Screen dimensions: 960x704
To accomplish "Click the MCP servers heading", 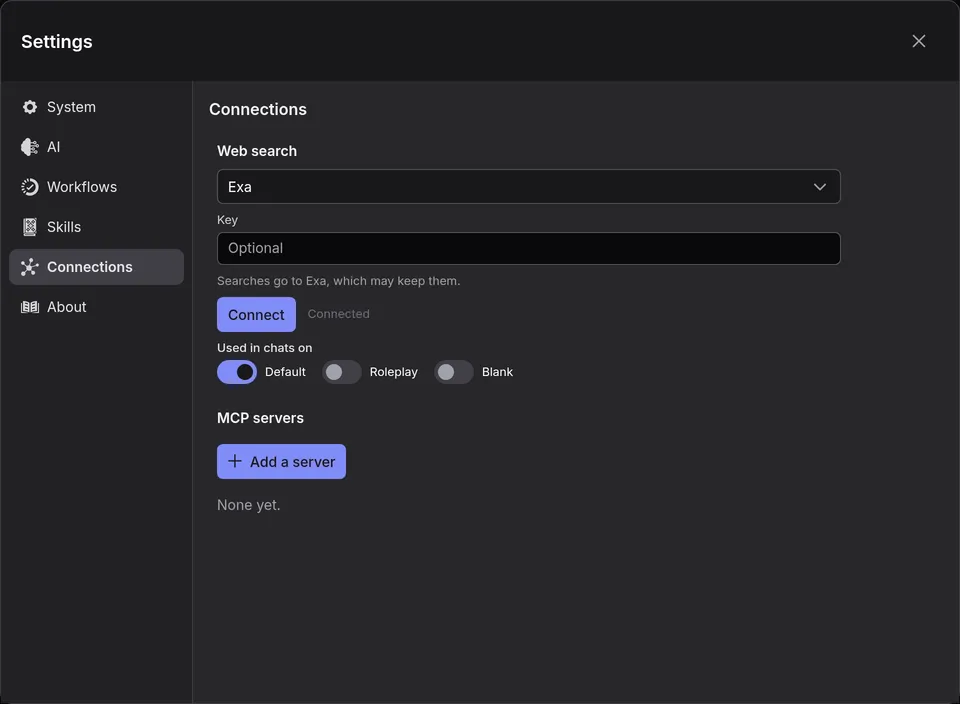I will 260,418.
